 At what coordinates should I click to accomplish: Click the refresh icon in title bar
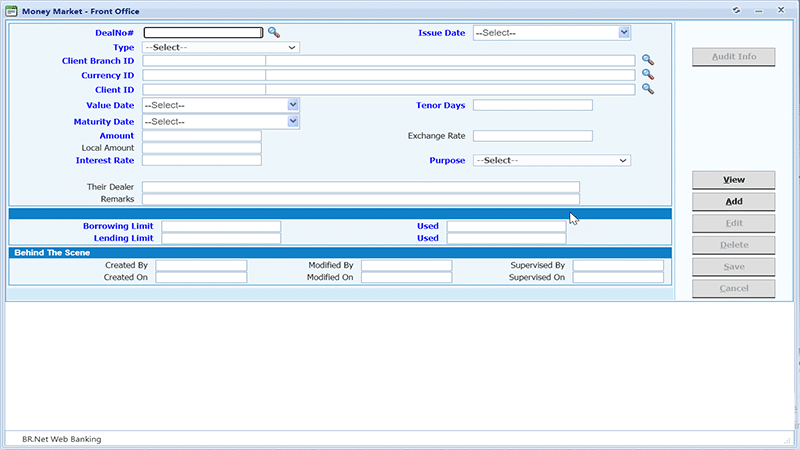pyautogui.click(x=736, y=10)
